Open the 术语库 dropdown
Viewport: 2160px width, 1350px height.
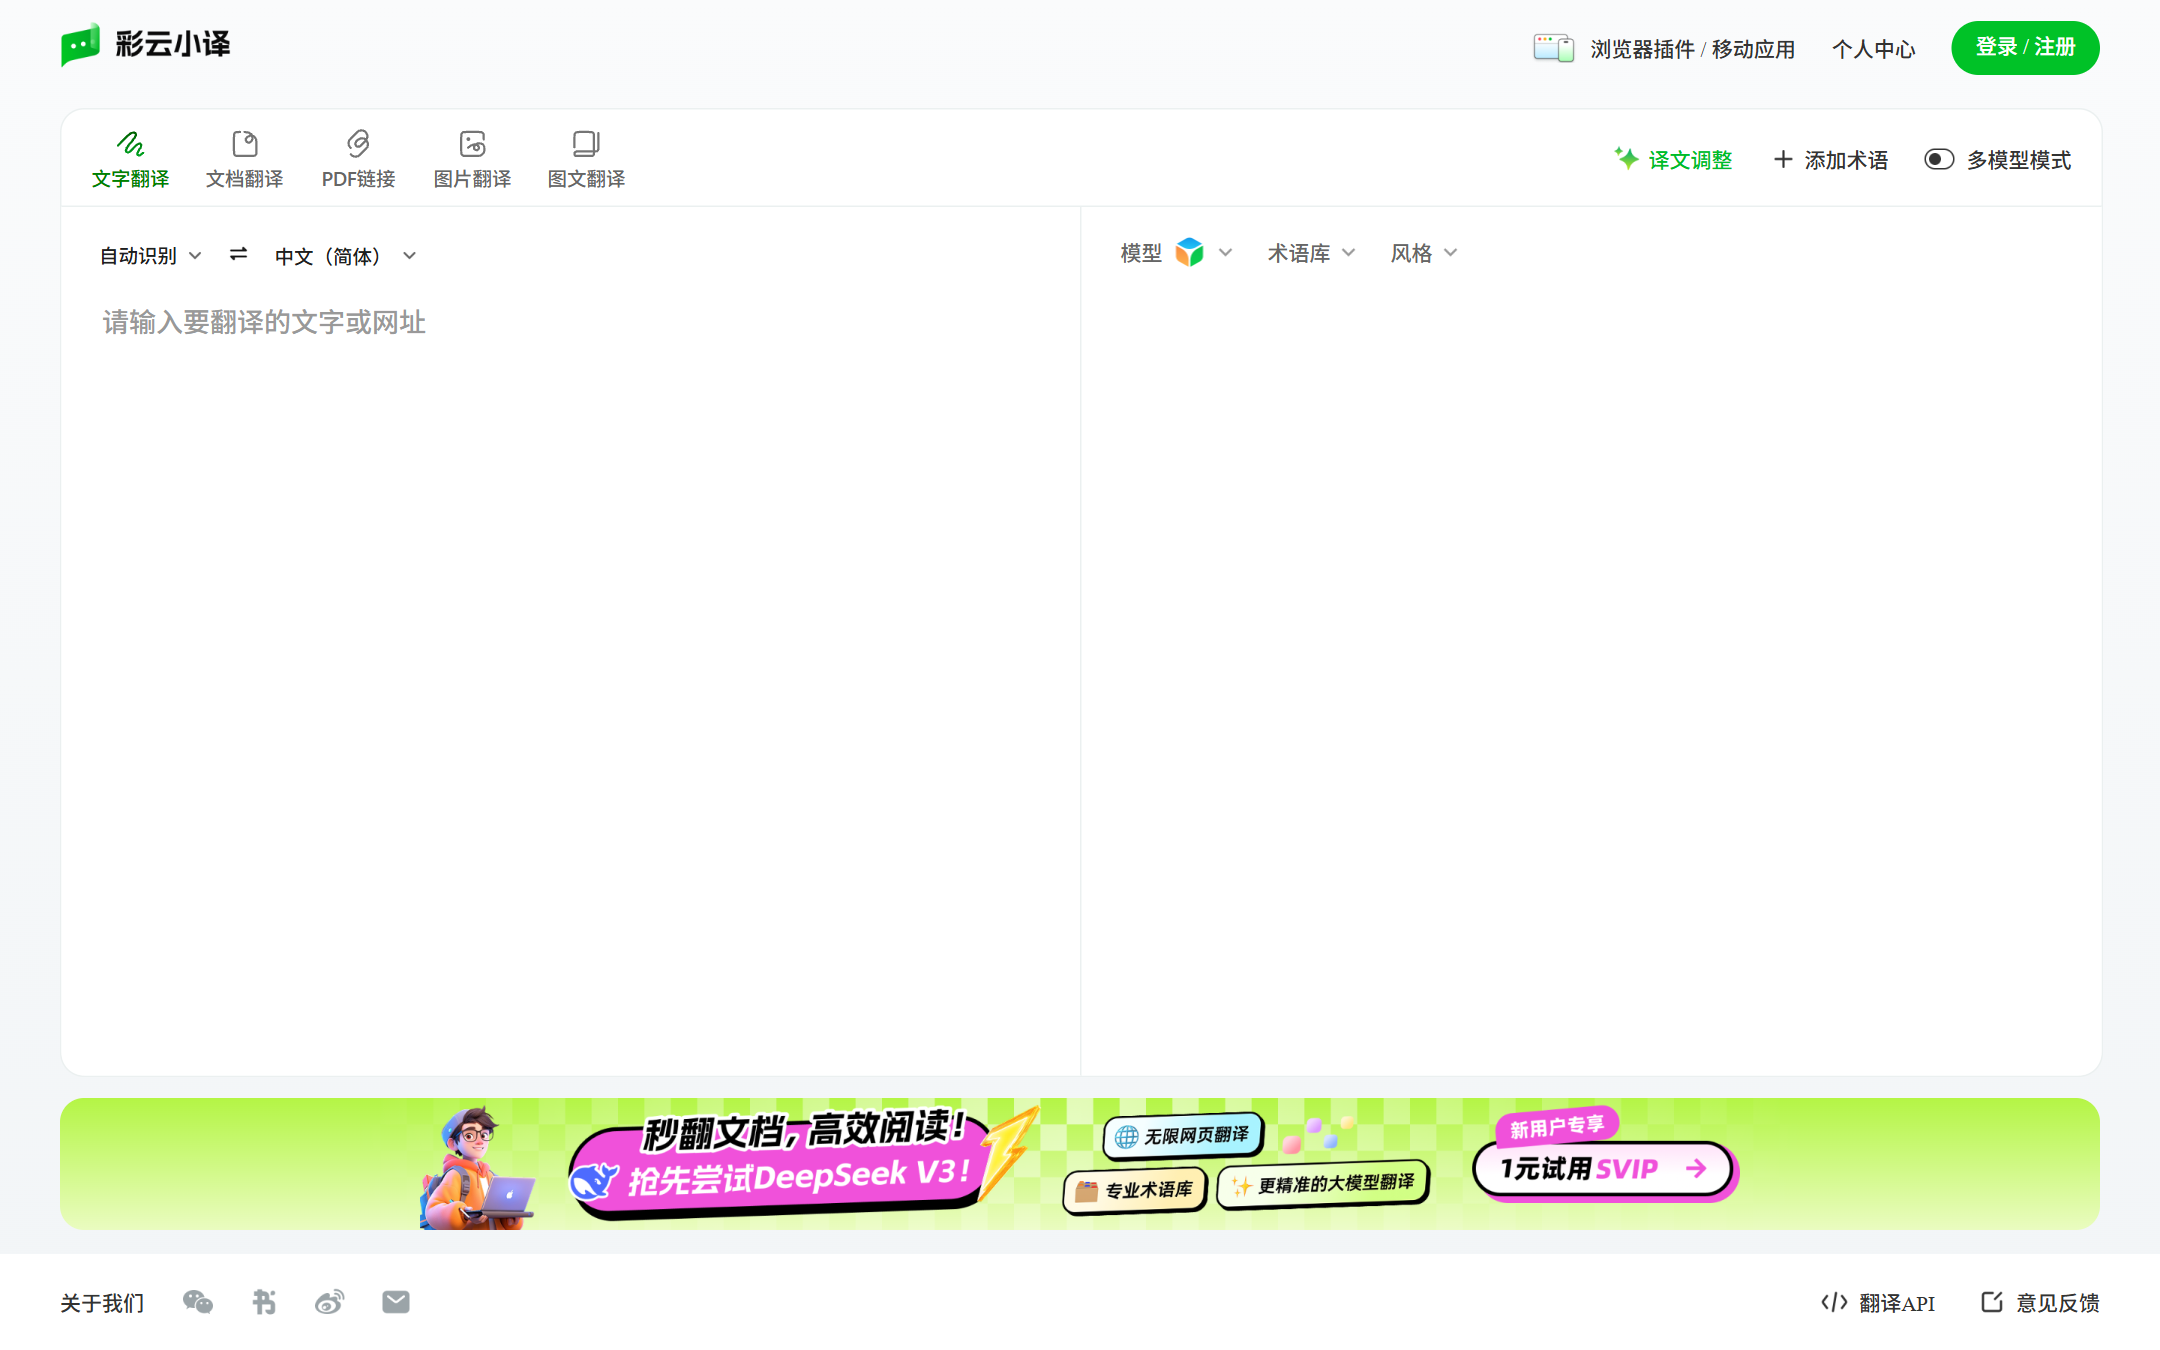[x=1311, y=253]
